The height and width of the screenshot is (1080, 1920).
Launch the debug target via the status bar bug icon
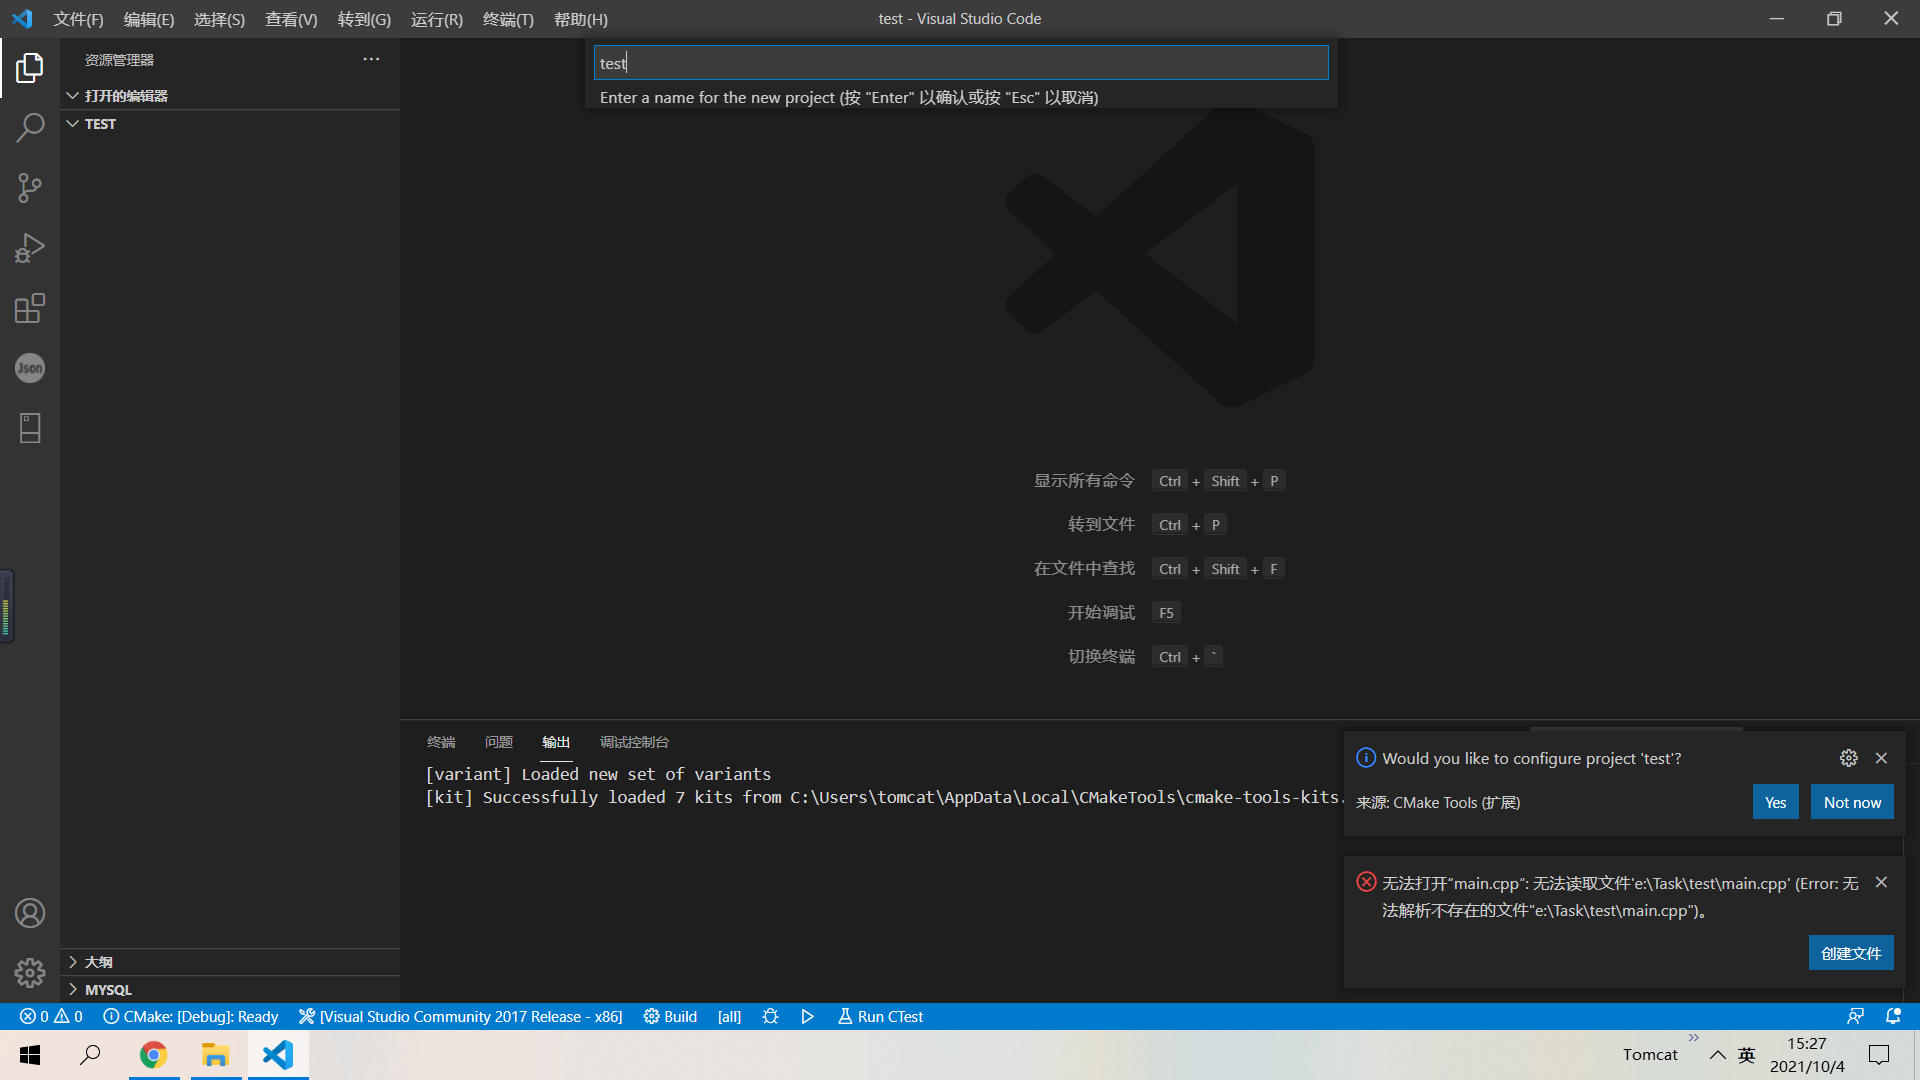[x=770, y=1016]
